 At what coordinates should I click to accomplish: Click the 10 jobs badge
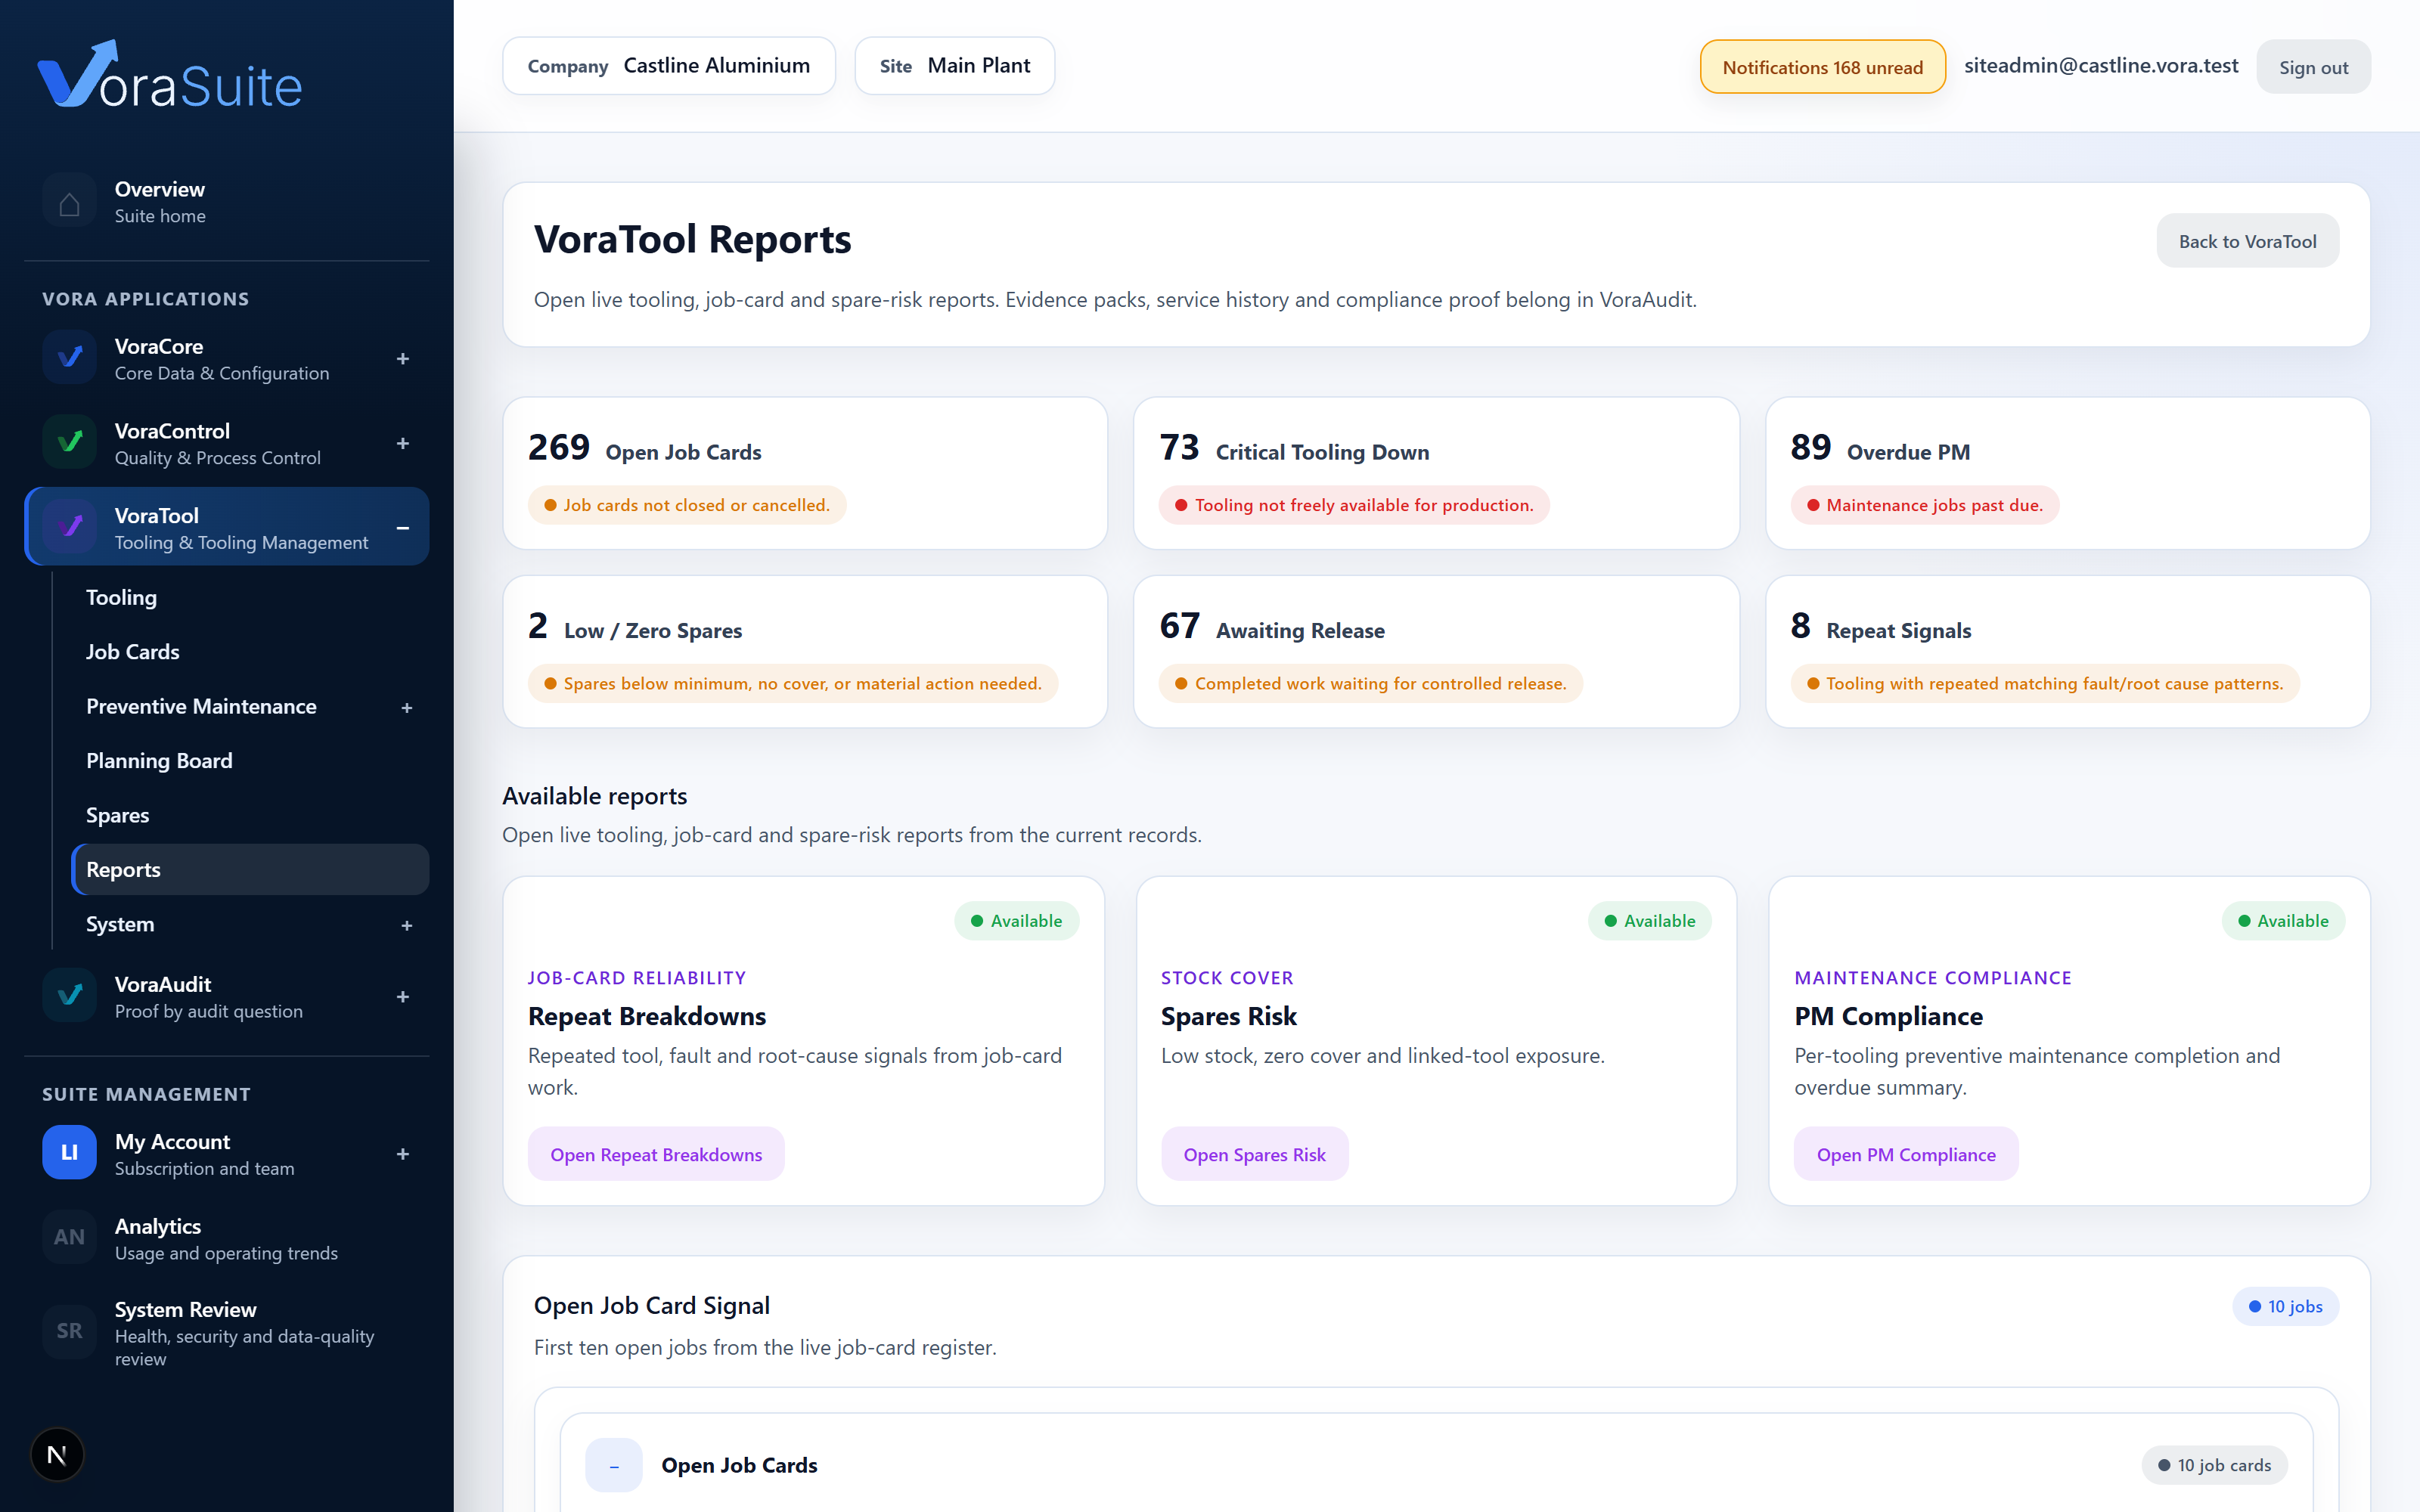(2285, 1306)
